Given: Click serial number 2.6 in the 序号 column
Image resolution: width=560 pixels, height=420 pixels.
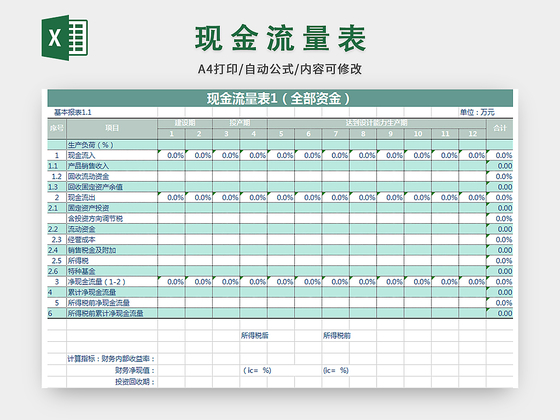Looking at the screenshot, I should (53, 271).
